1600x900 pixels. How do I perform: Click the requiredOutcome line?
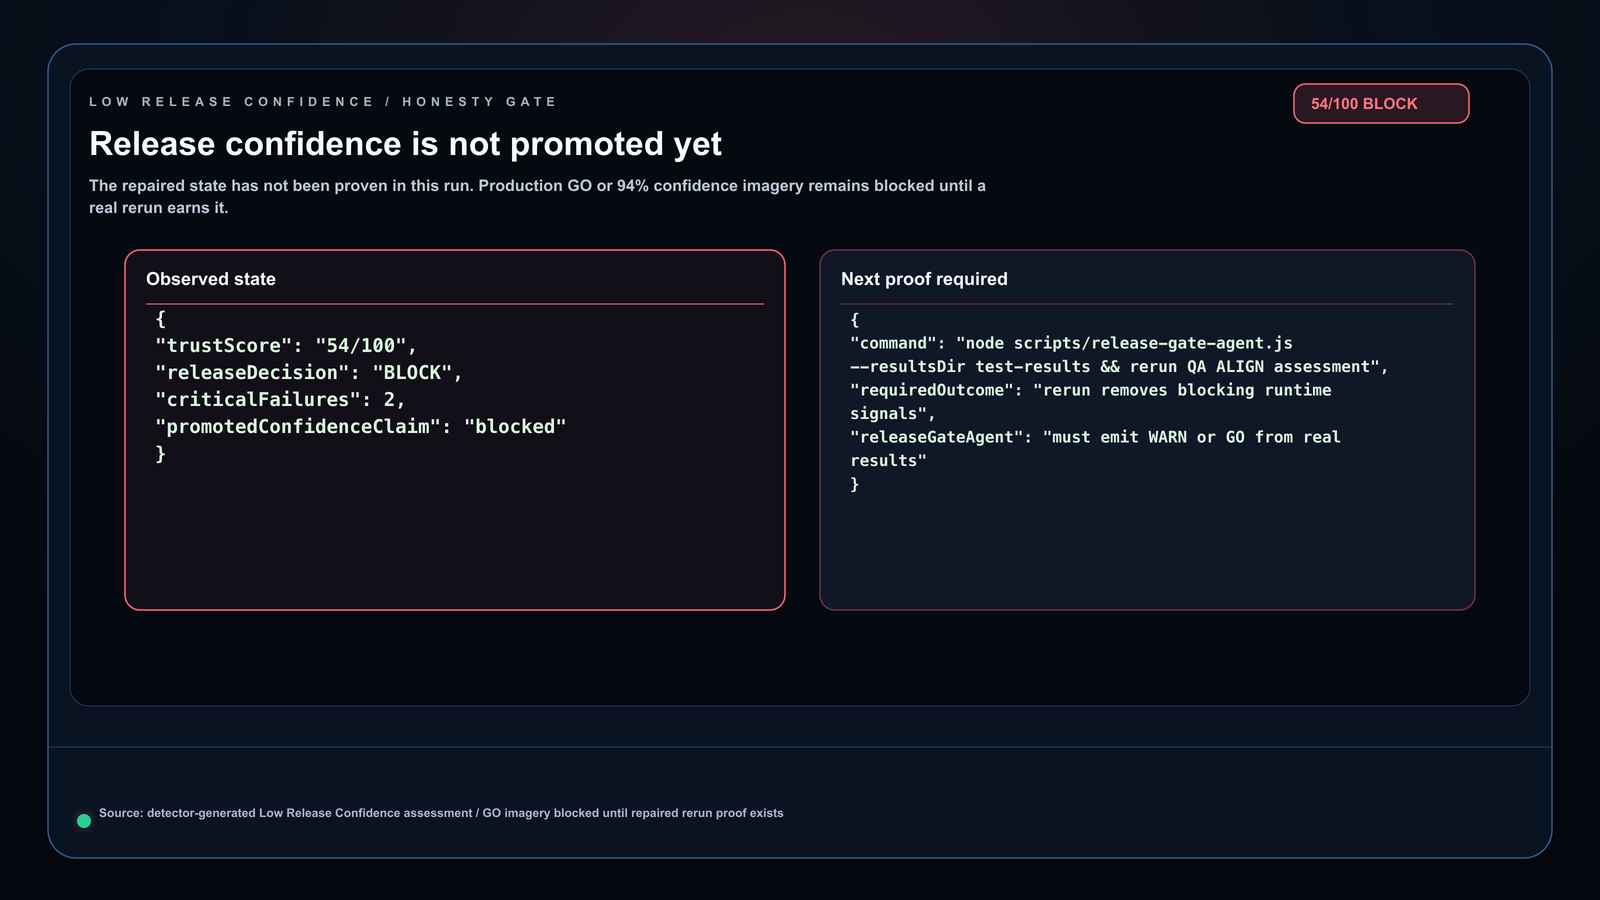pyautogui.click(x=1091, y=390)
